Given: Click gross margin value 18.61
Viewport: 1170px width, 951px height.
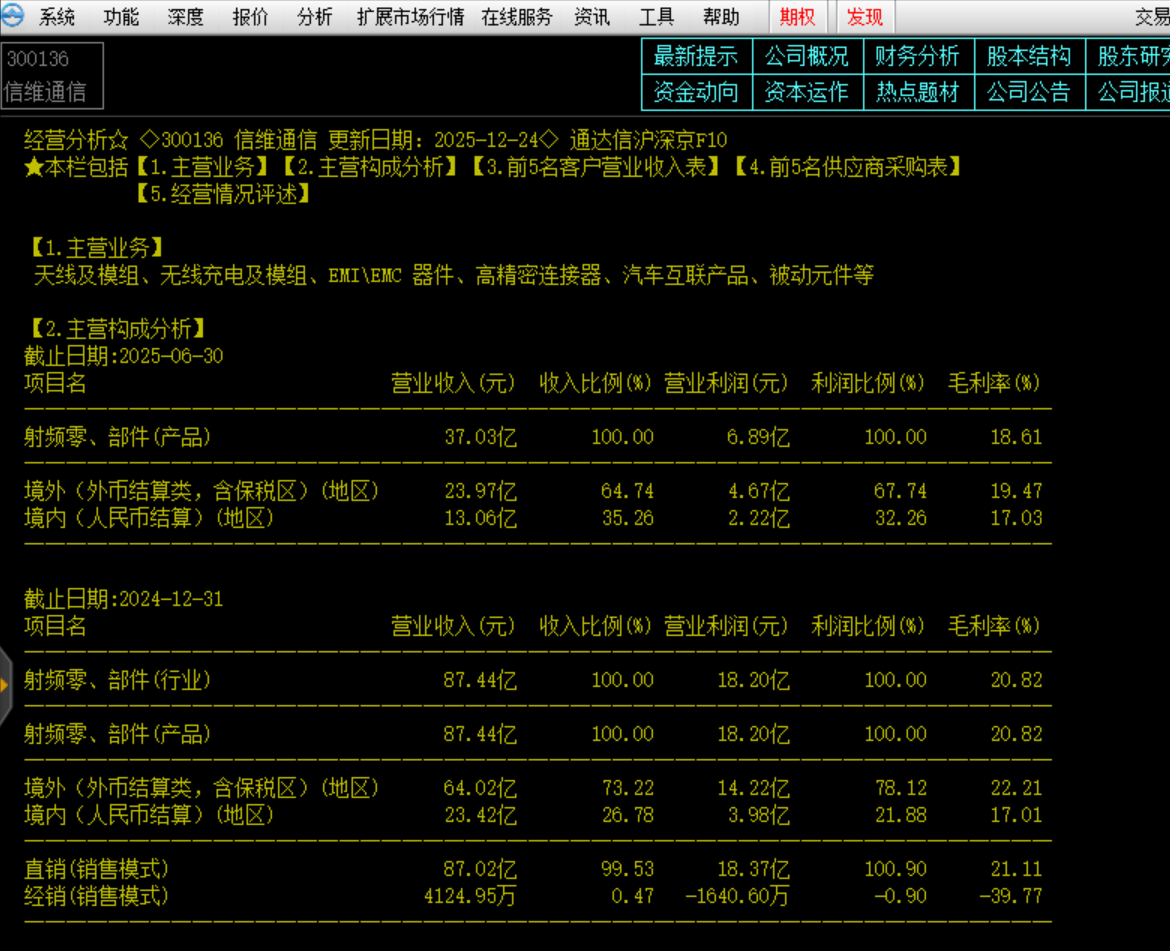Looking at the screenshot, I should 1016,437.
